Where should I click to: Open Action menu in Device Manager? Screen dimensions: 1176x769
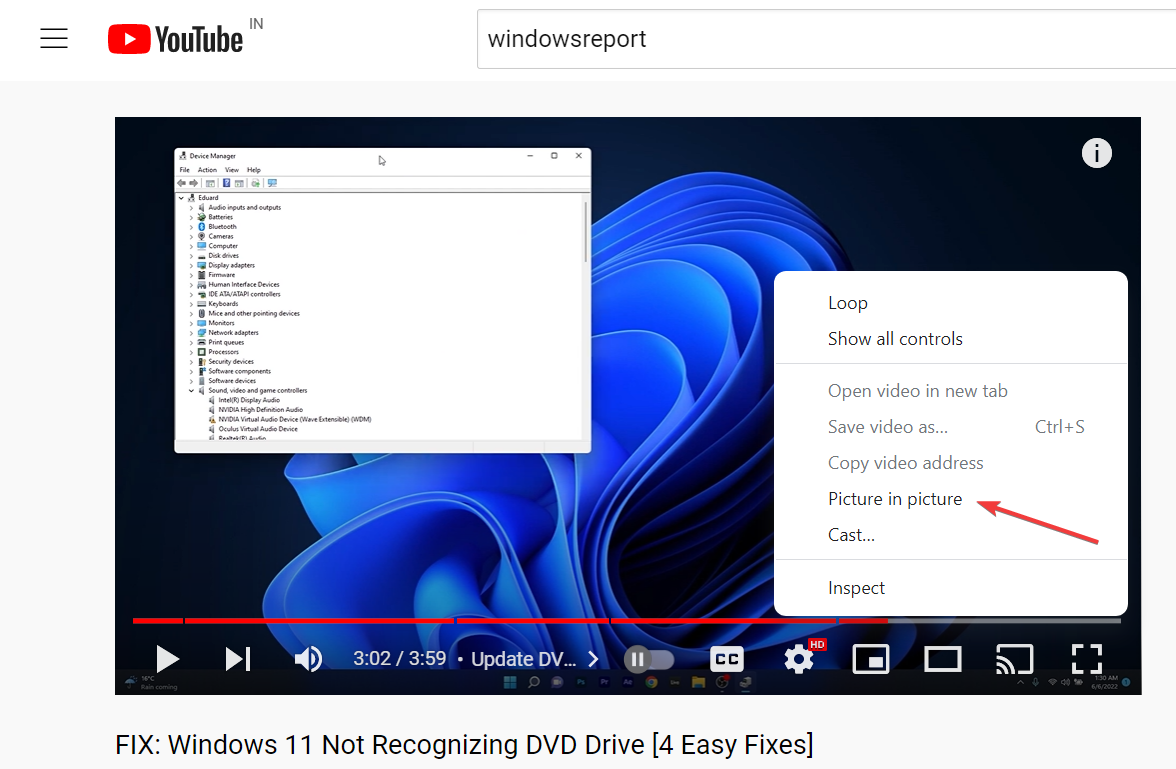(x=207, y=170)
